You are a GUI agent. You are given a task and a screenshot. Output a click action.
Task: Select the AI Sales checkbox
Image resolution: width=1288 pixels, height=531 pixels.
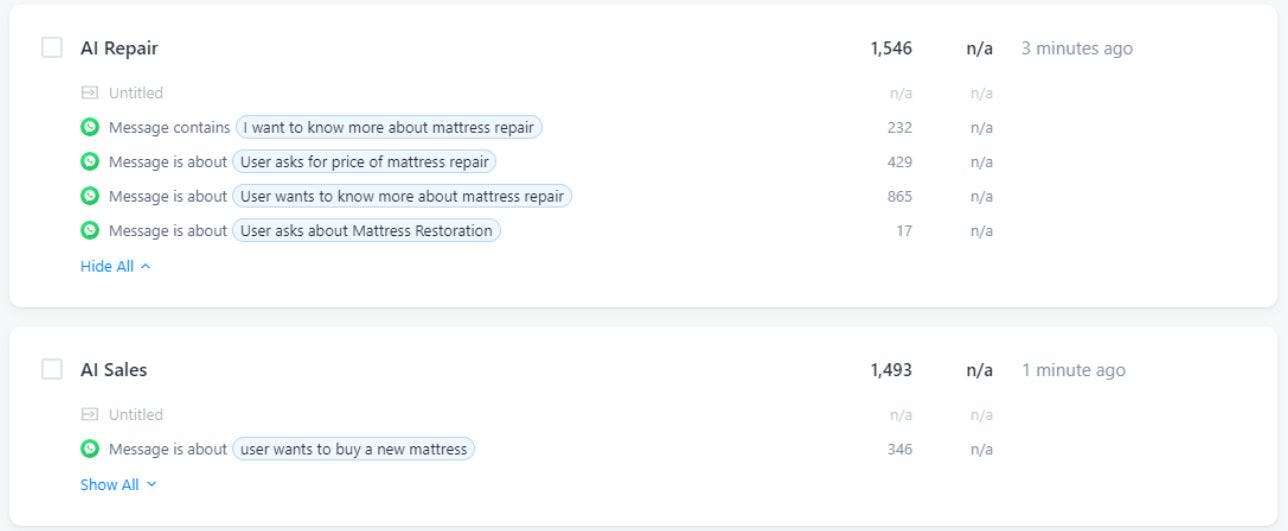coord(52,369)
